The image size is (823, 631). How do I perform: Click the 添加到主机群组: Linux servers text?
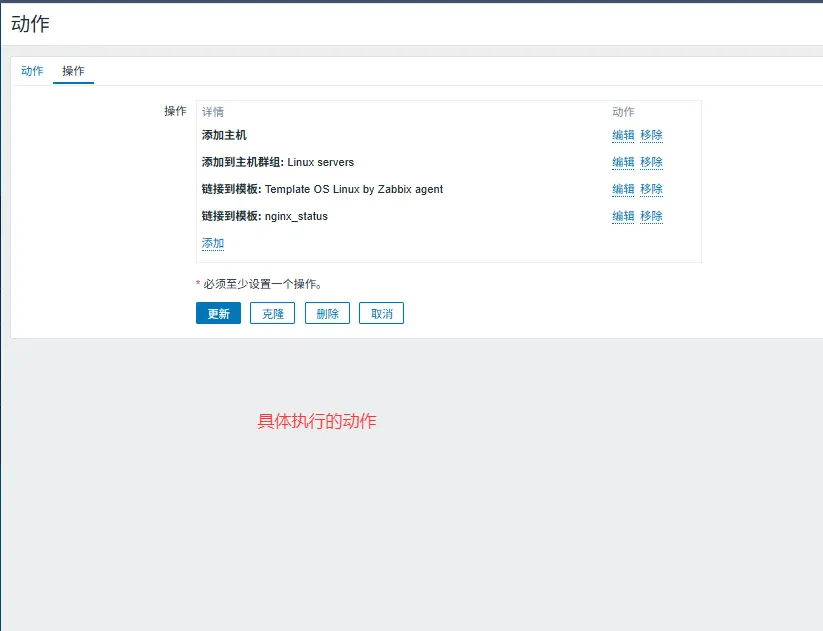(x=277, y=162)
